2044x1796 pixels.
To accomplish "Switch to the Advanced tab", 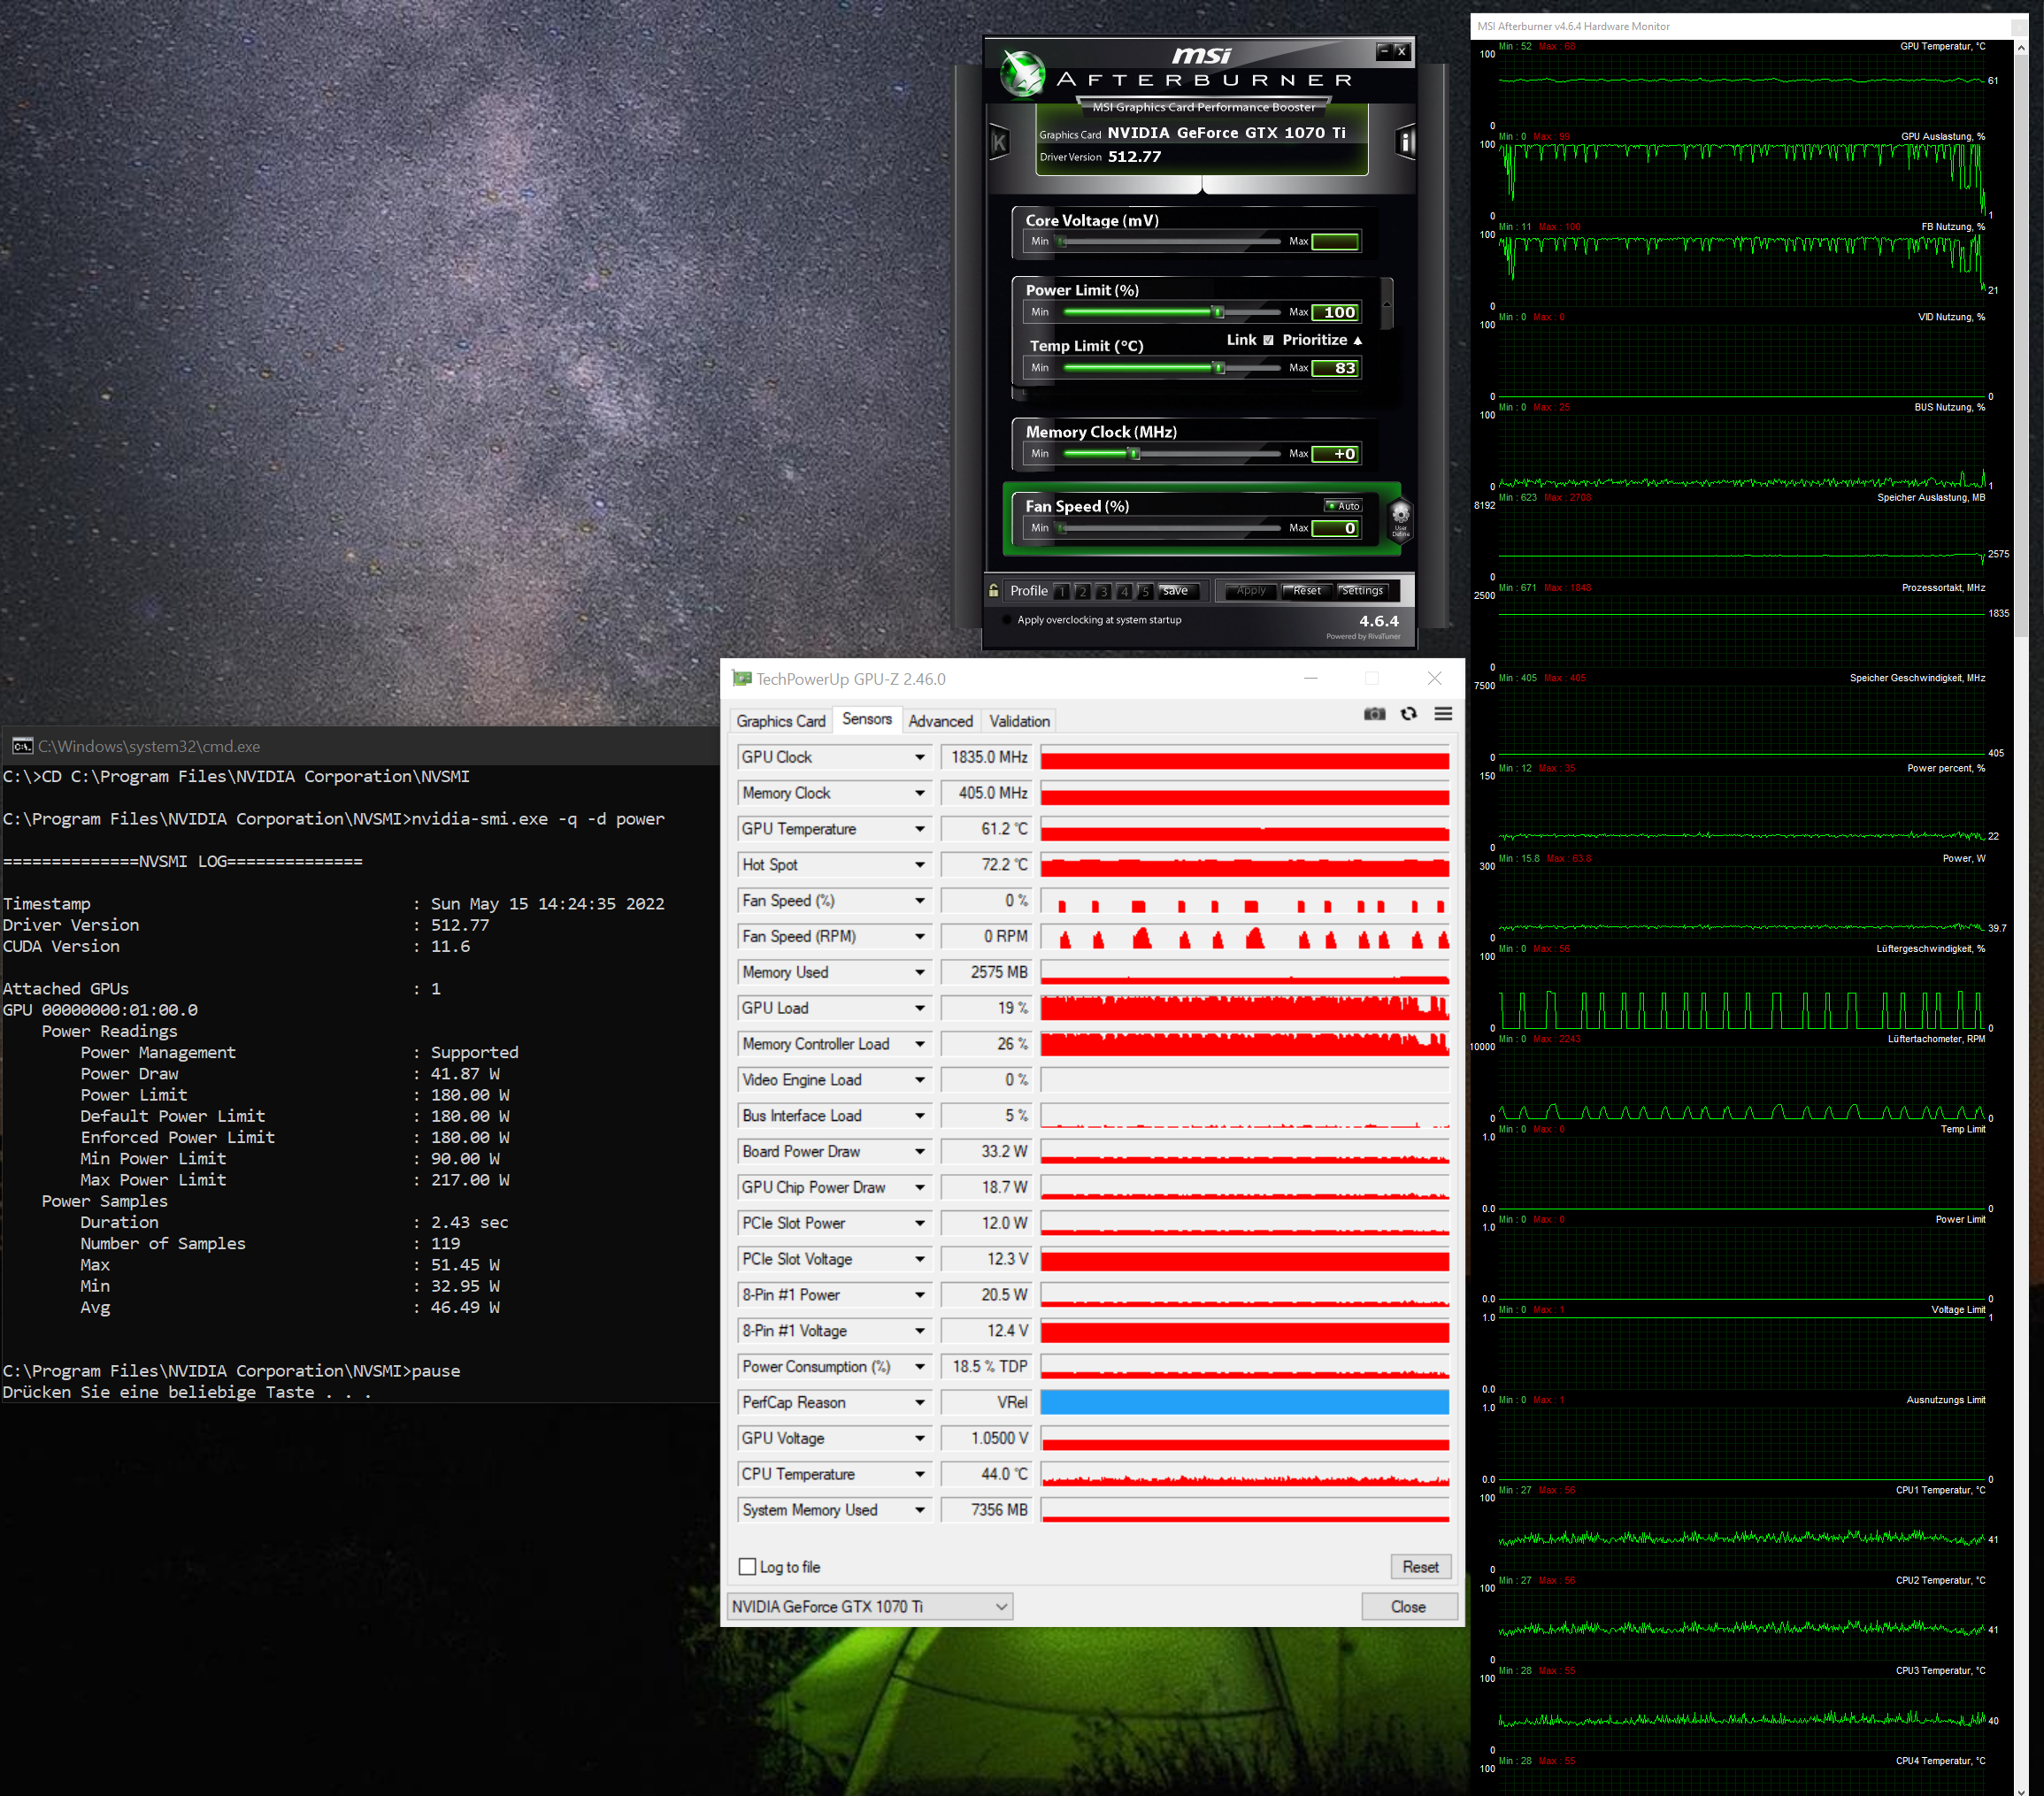I will 940,721.
